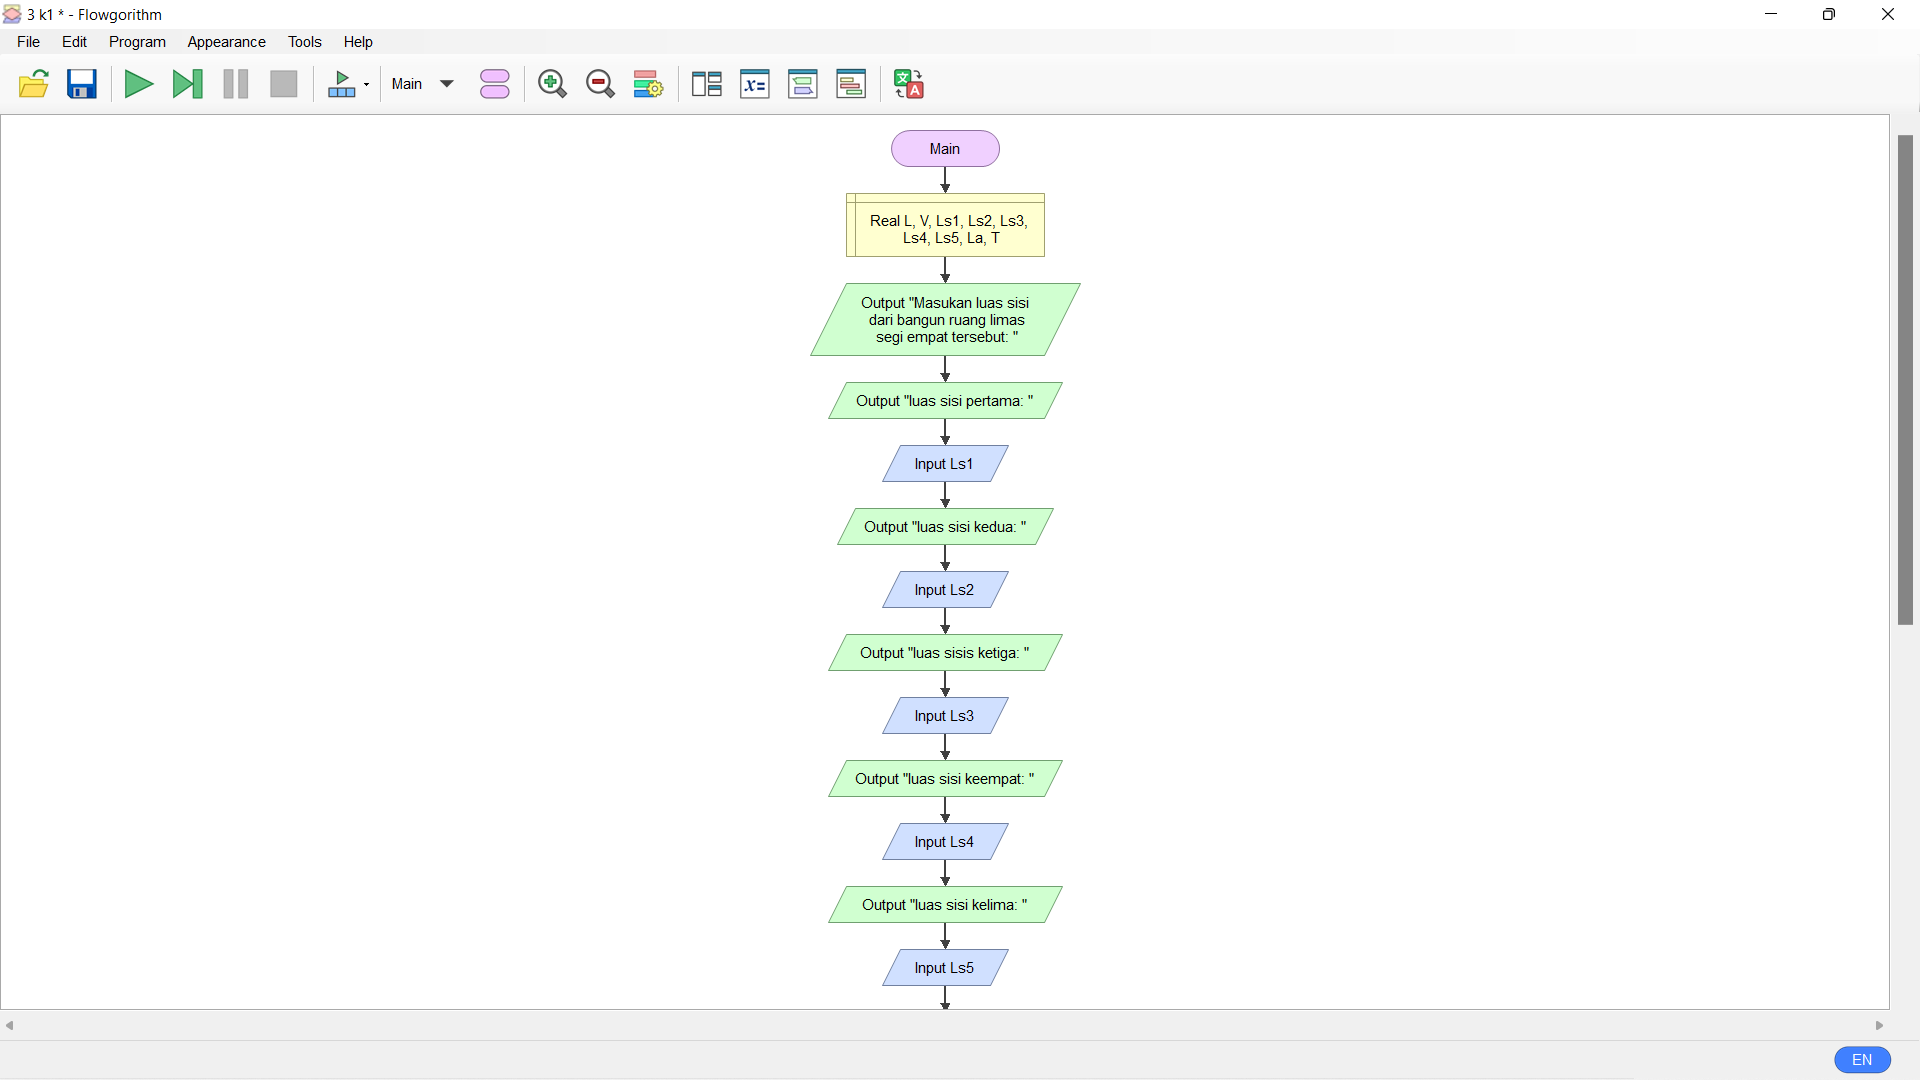1920x1080 pixels.
Task: Select the Input Ls3 flowchart shape
Action: pyautogui.click(x=944, y=716)
